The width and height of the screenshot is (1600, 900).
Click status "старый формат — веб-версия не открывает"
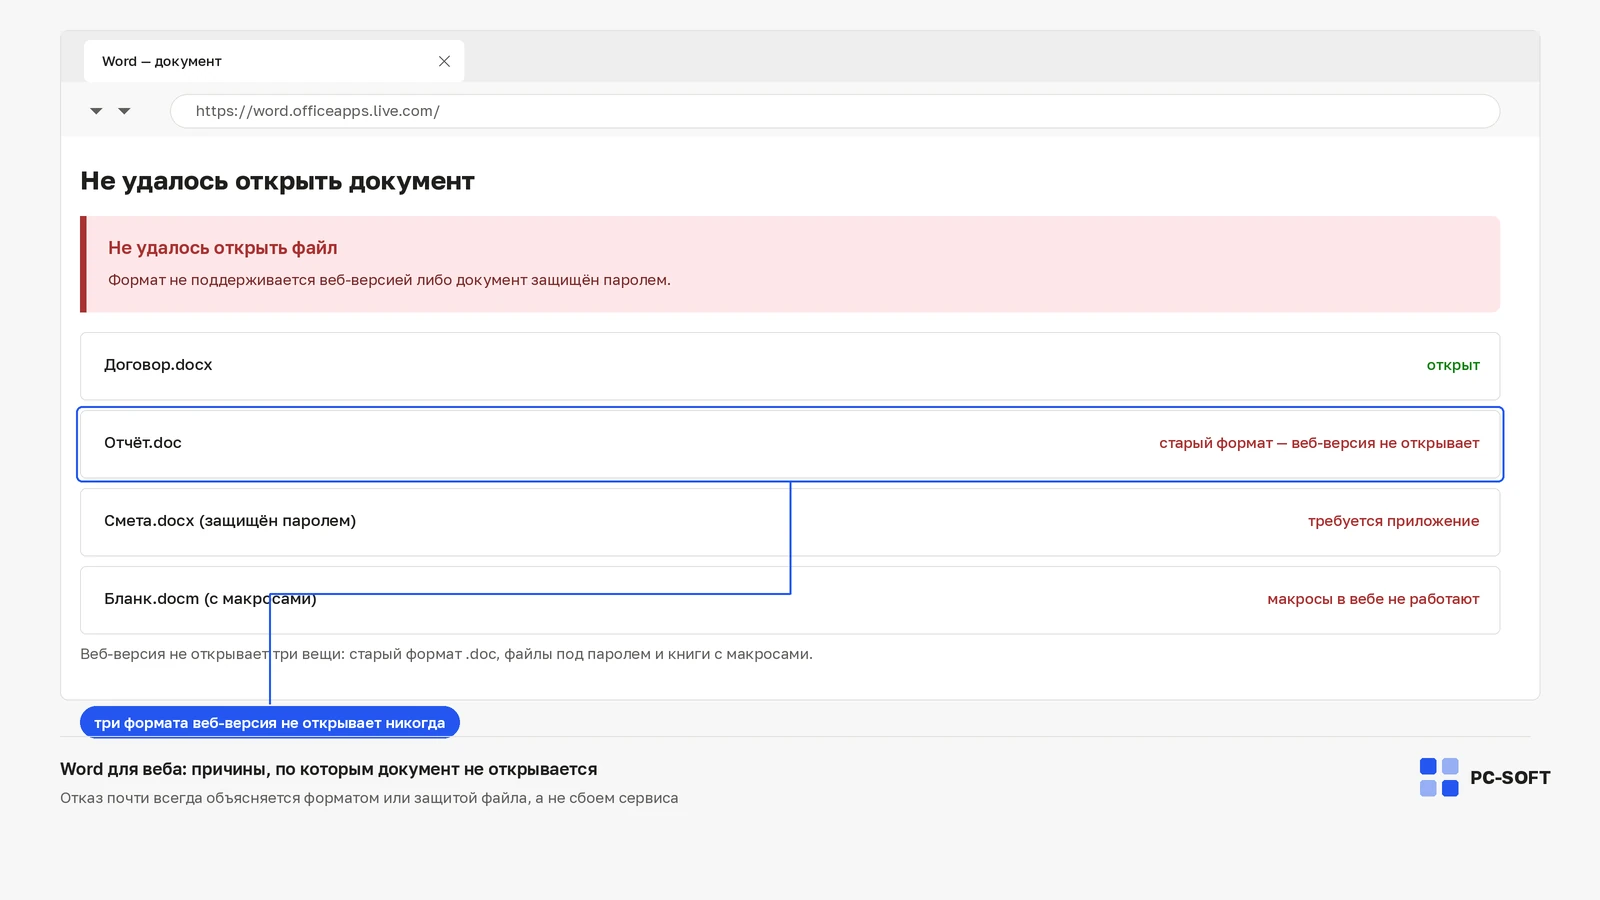coord(1319,443)
